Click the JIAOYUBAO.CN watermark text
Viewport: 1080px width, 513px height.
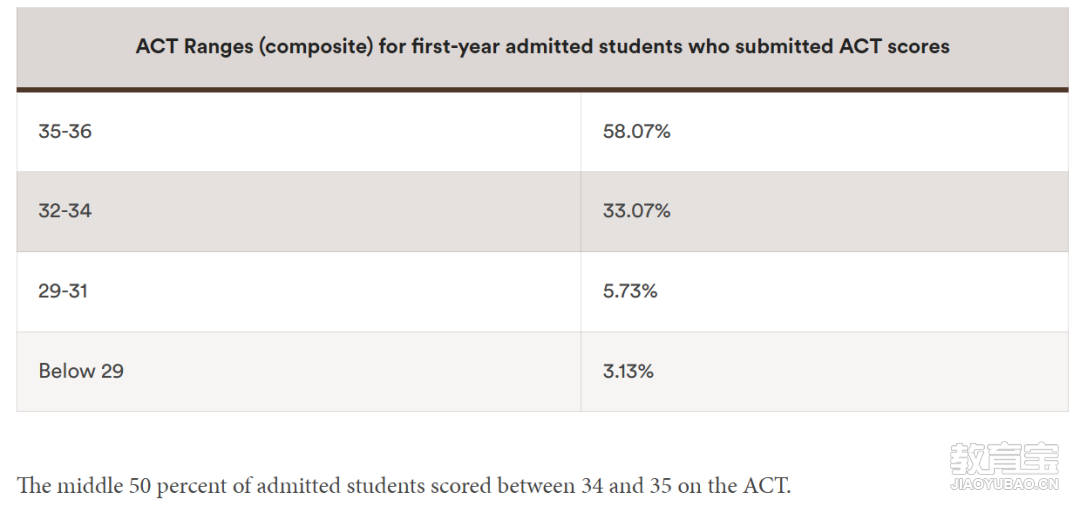pos(1003,484)
